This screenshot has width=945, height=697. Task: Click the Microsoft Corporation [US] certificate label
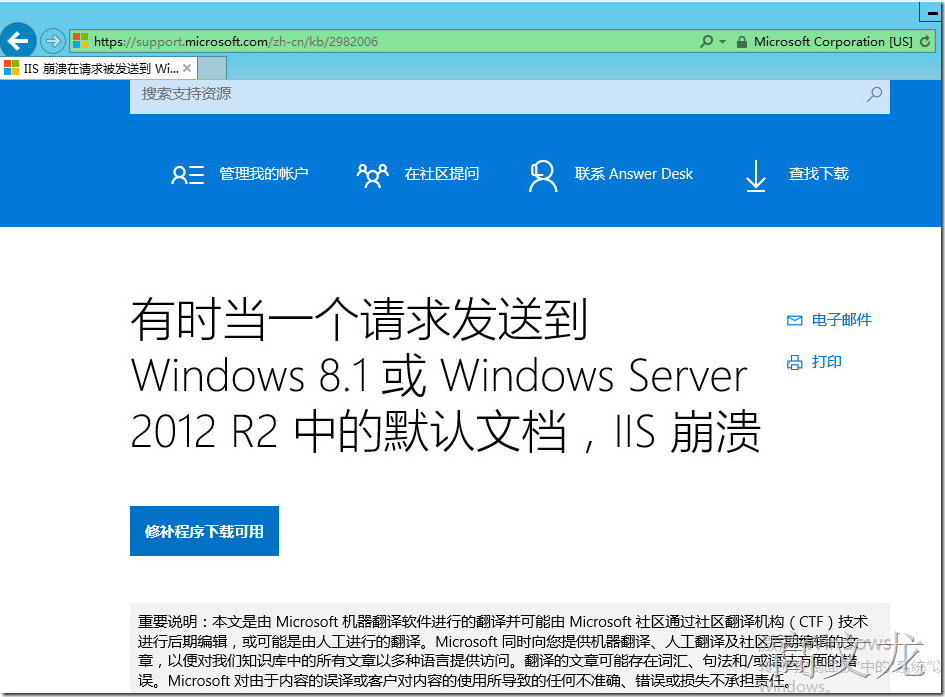(x=833, y=42)
